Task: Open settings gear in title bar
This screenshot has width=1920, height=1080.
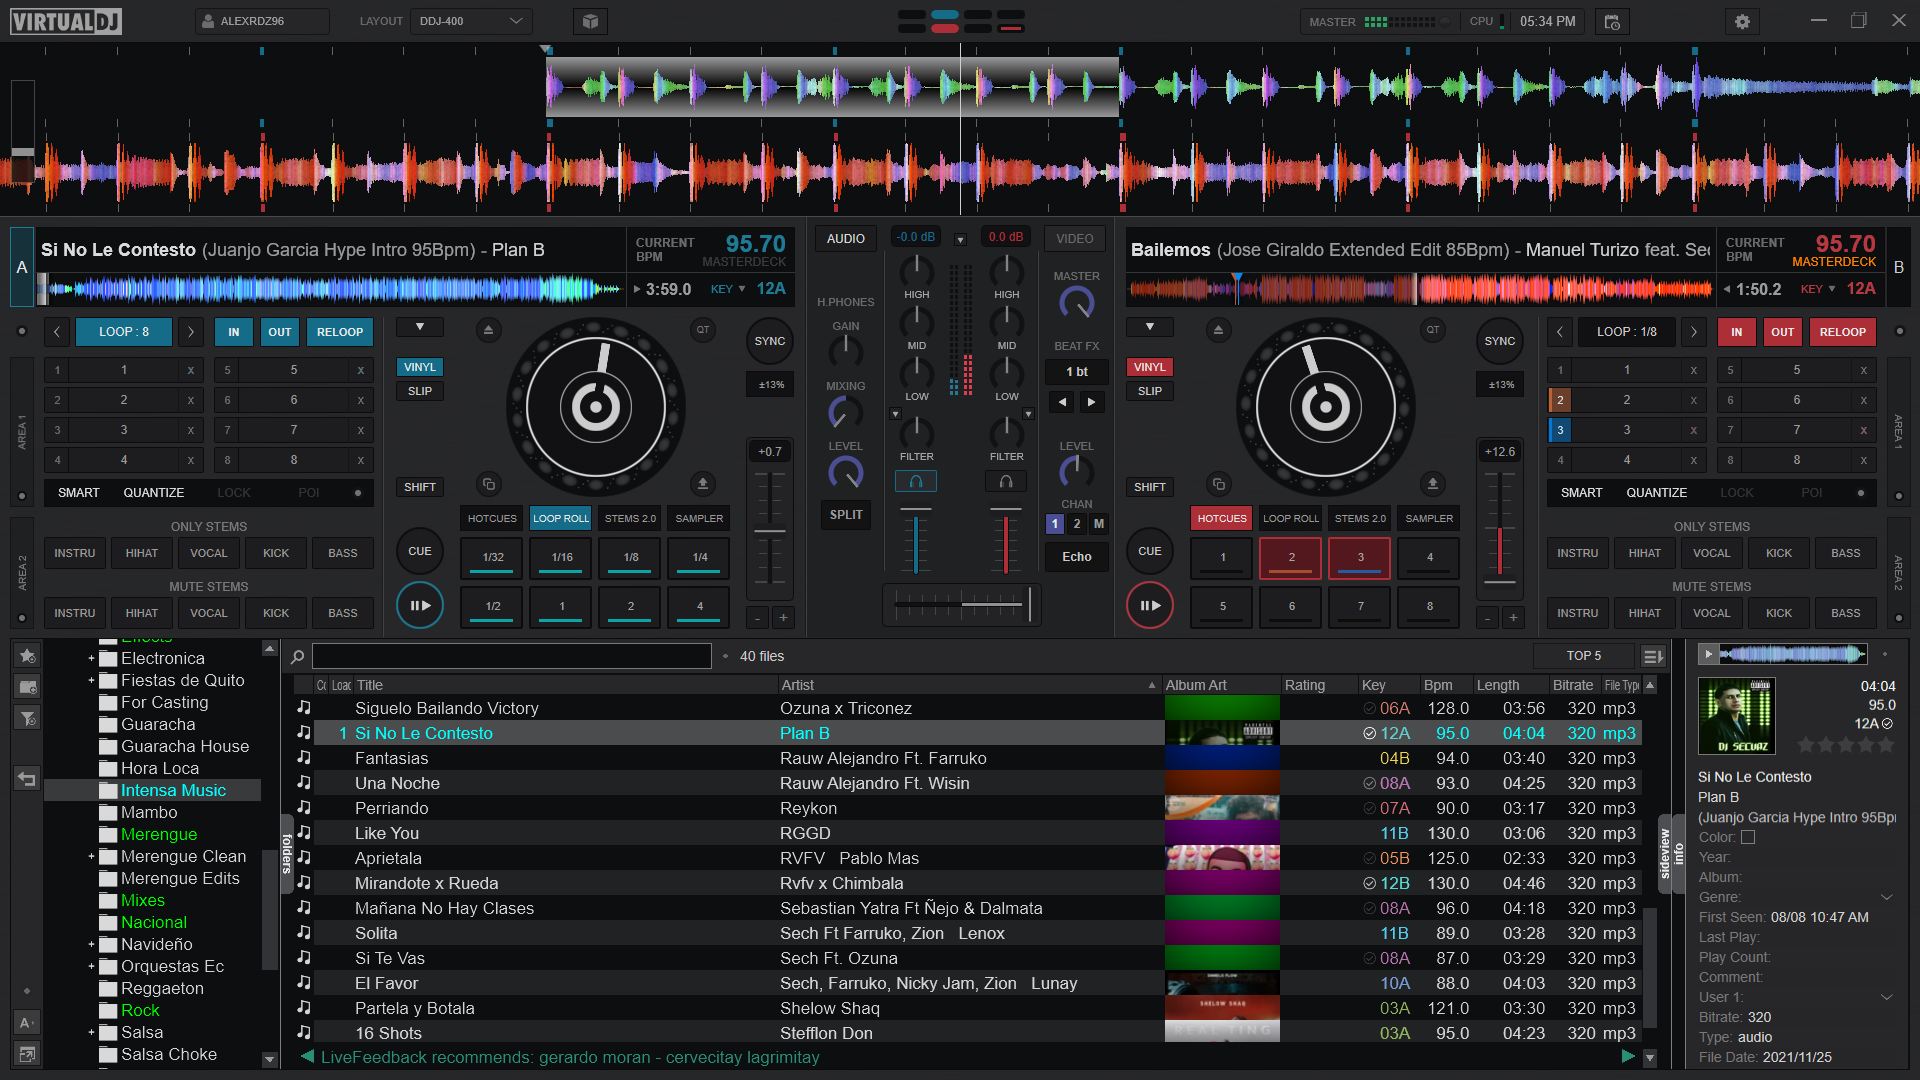Action: [1742, 21]
